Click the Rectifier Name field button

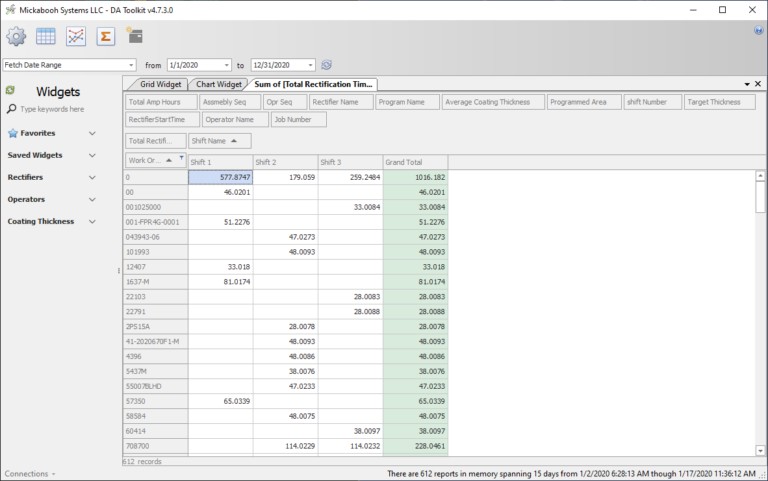tap(341, 102)
